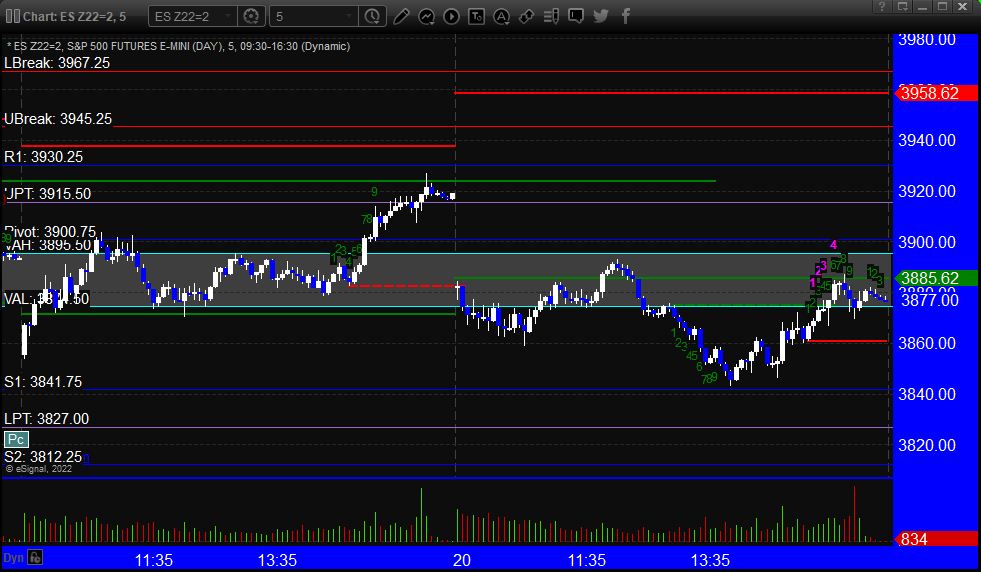The image size is (981, 572).
Task: Click the pause bars icon before the chart title
Action: point(13,16)
